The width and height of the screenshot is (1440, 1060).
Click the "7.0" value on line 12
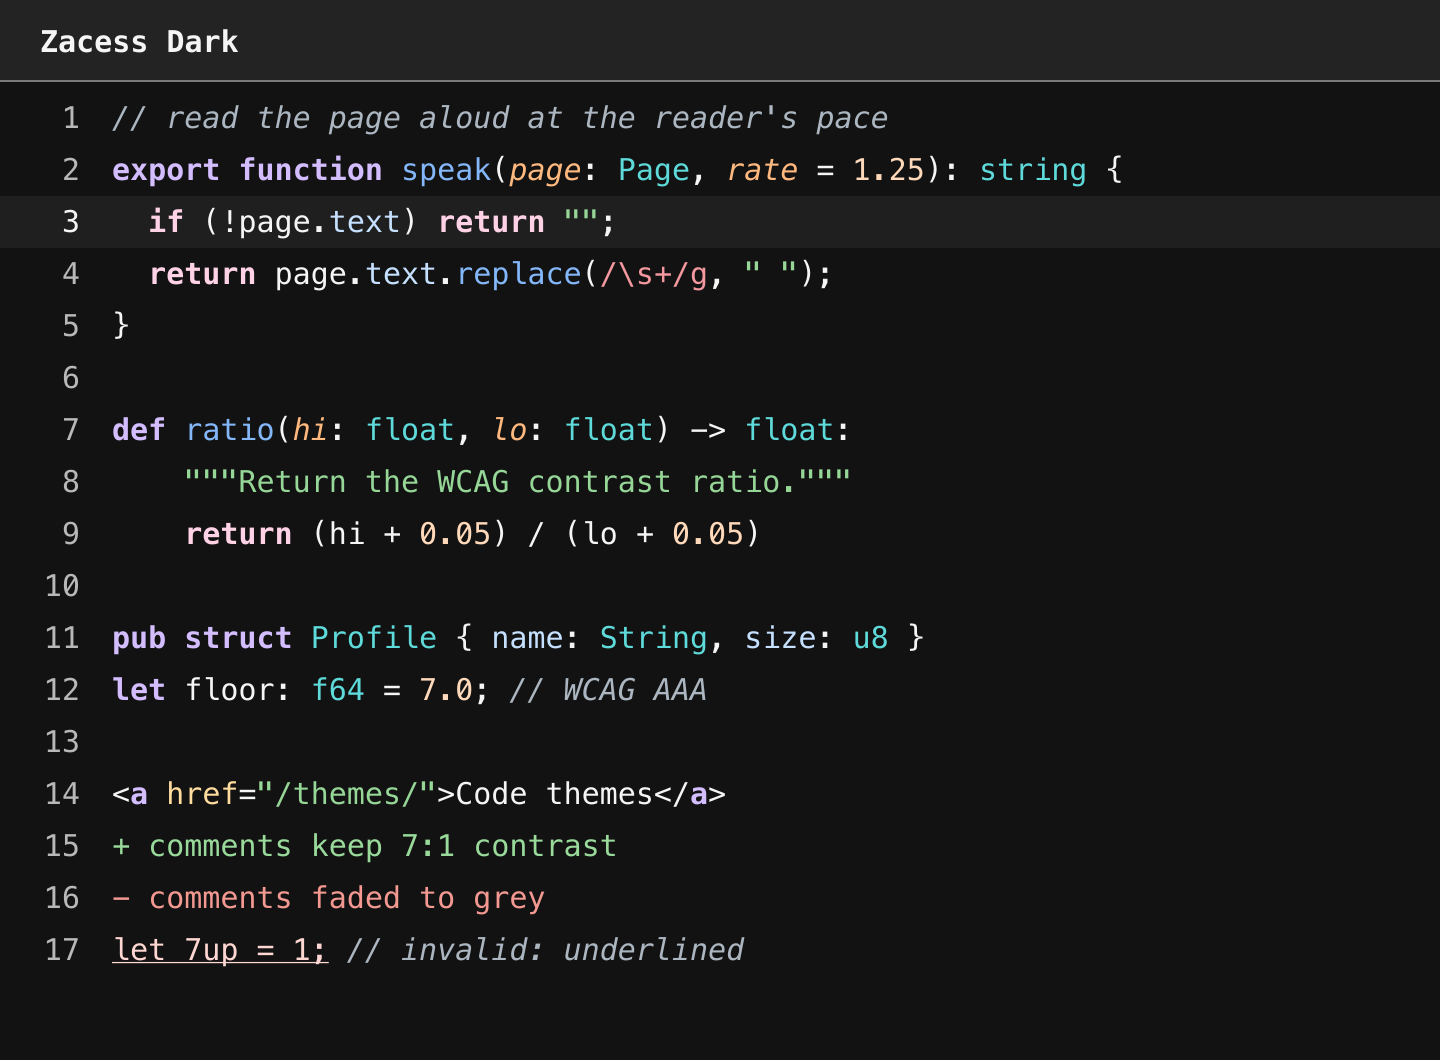click(x=446, y=690)
